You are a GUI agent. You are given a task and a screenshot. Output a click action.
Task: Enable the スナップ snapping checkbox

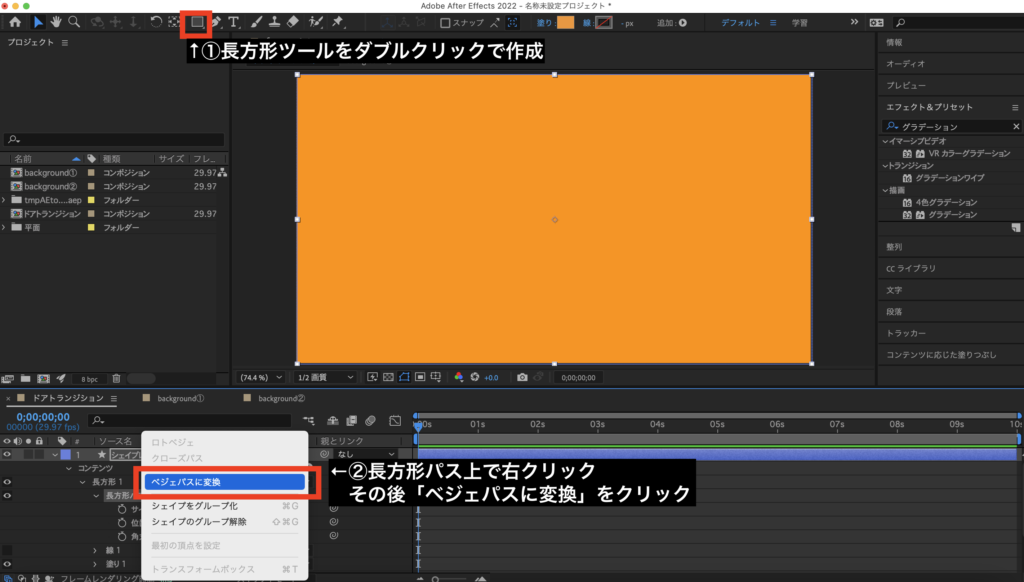point(443,22)
